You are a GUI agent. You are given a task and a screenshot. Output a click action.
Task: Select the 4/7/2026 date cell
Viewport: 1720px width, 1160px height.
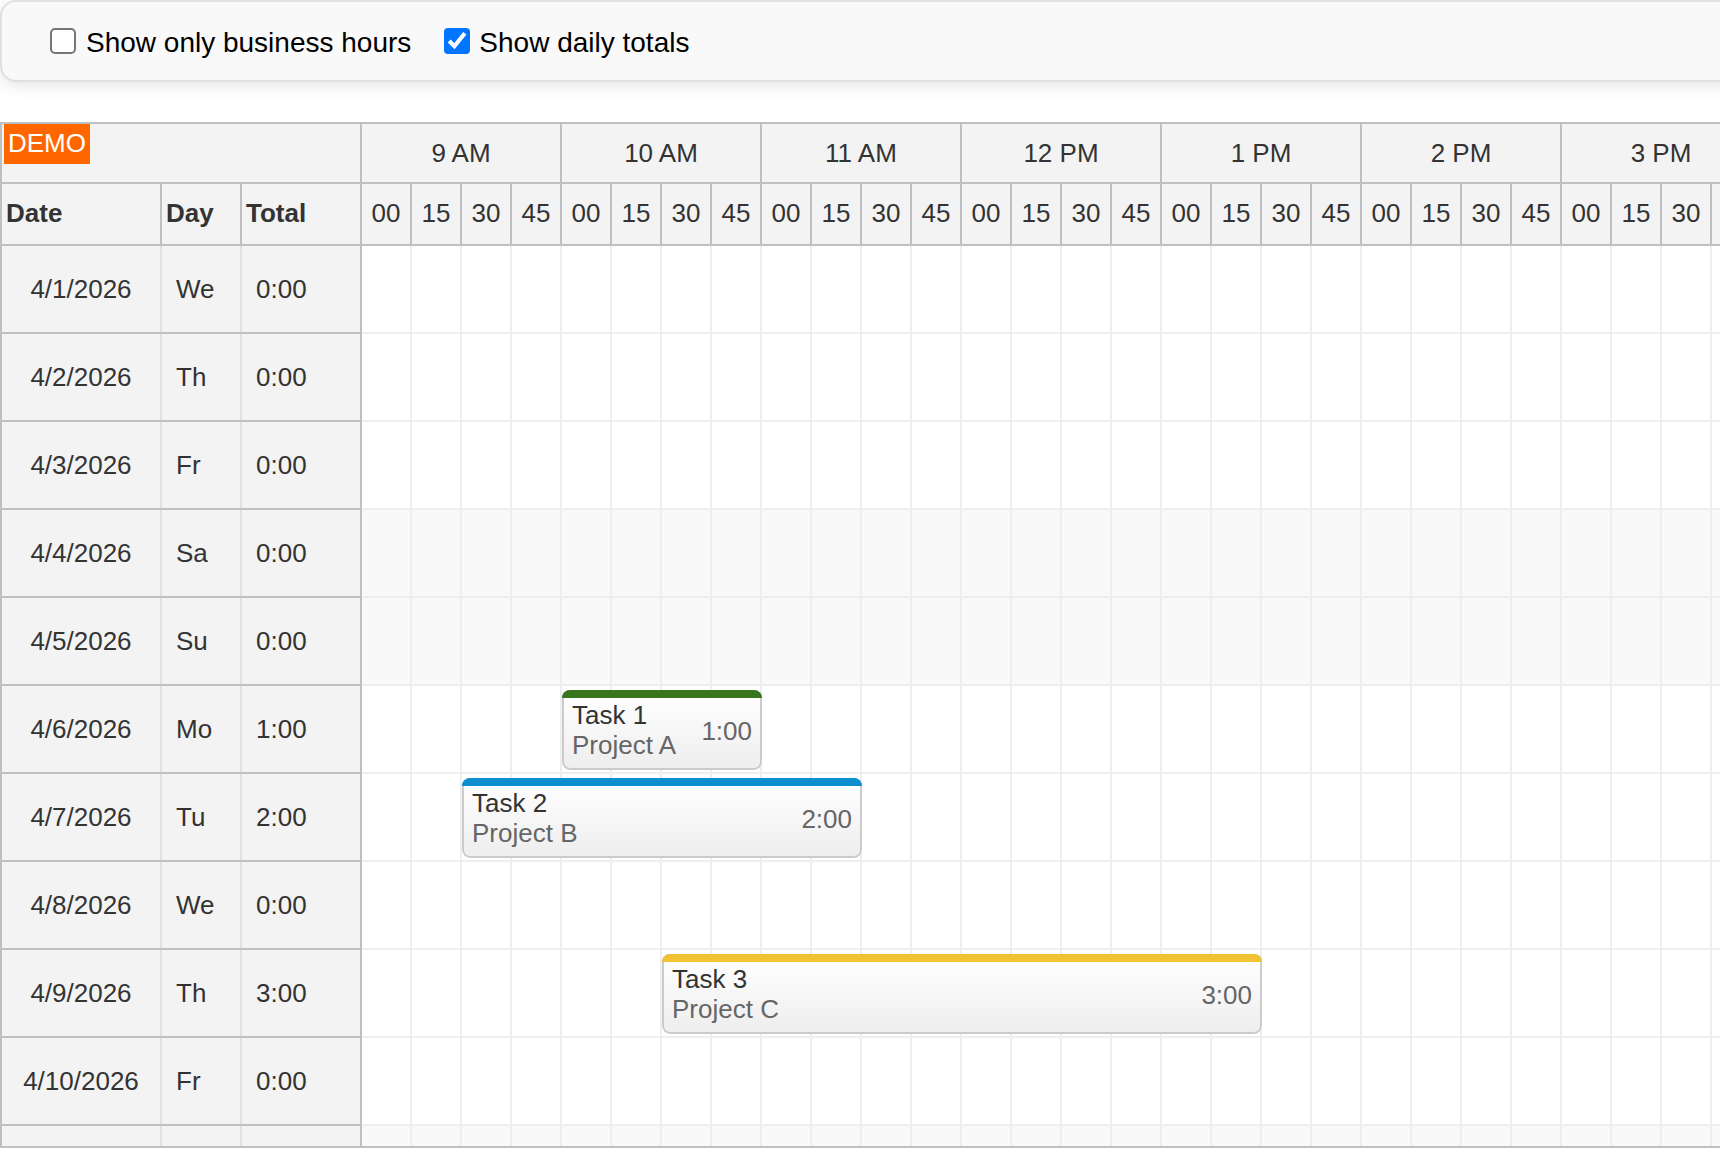80,817
